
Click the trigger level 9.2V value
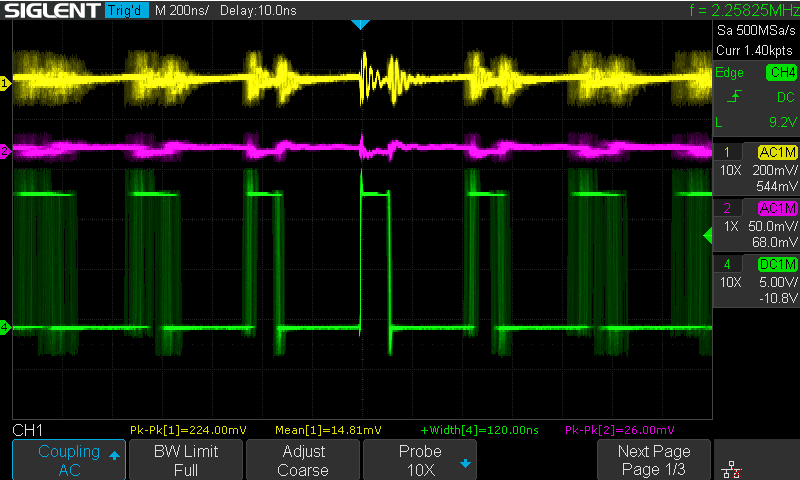782,122
